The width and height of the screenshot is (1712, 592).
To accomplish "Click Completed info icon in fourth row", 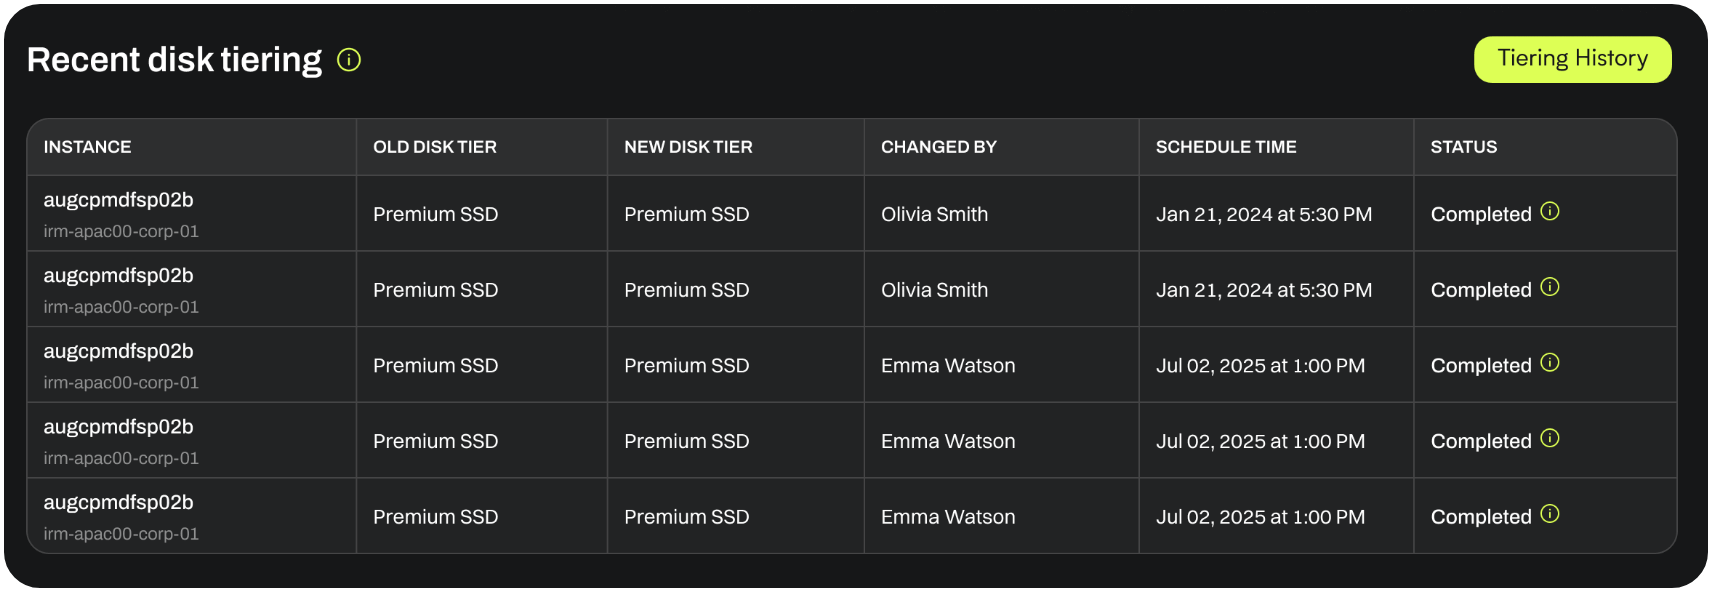I will pos(1550,438).
